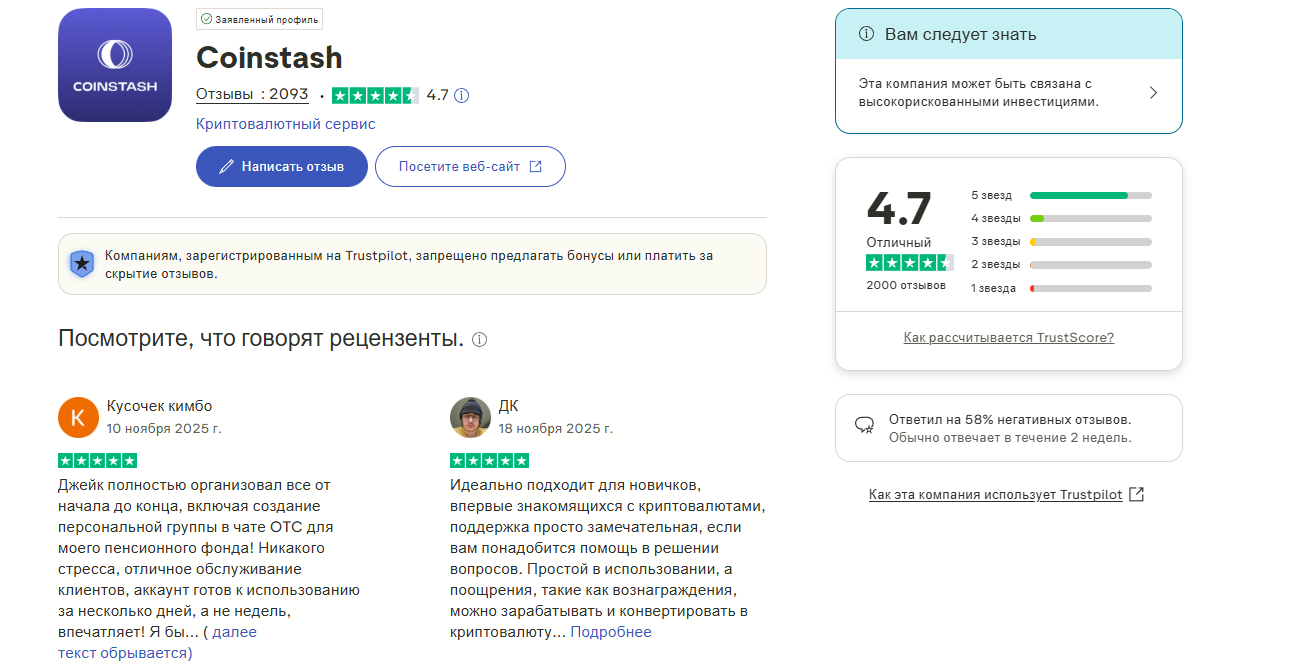Image resolution: width=1294 pixels, height=670 pixels.
Task: Click the info icon after «Посмотрите, что говорят рецензенты»
Action: (479, 340)
